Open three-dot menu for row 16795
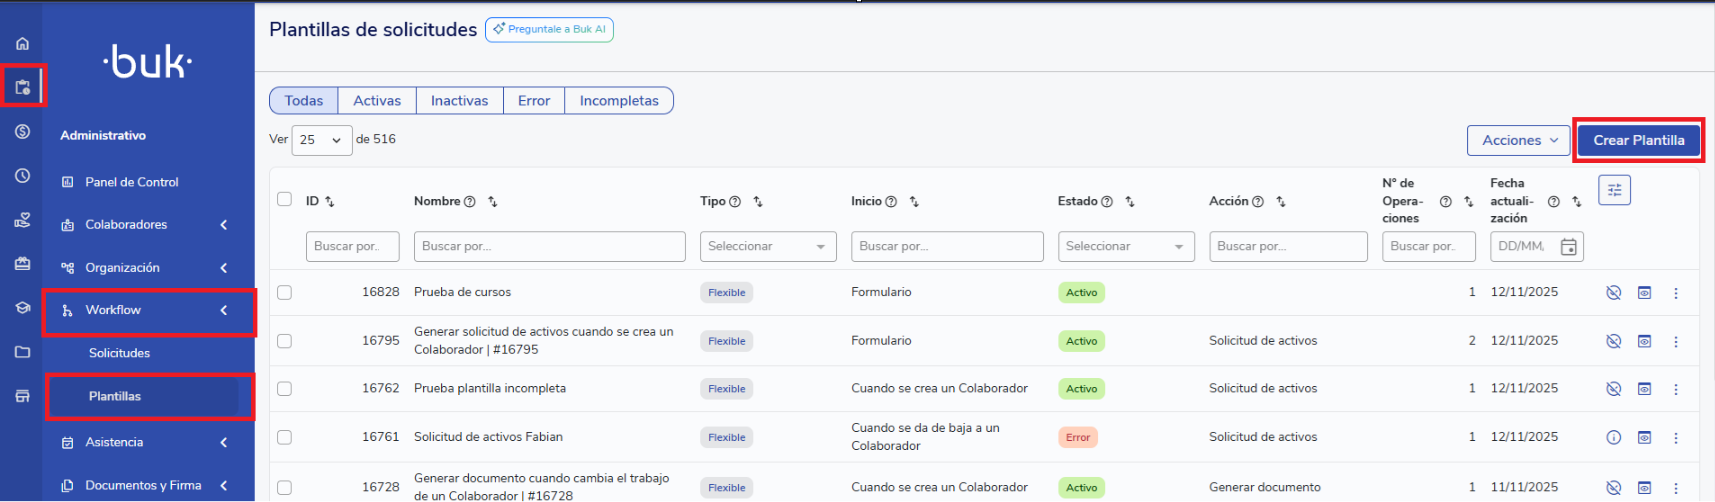The height and width of the screenshot is (502, 1715). coord(1676,341)
